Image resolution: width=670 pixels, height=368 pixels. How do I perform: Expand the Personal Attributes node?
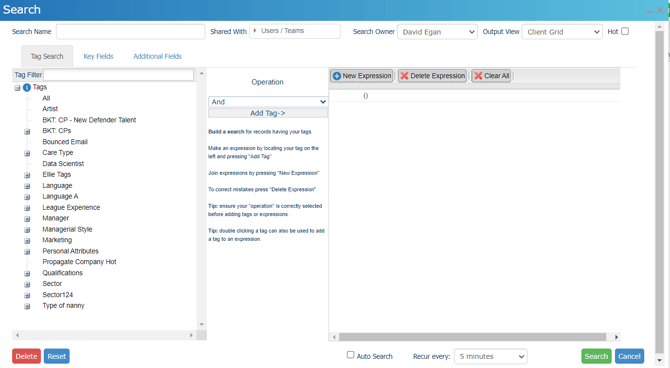(27, 252)
